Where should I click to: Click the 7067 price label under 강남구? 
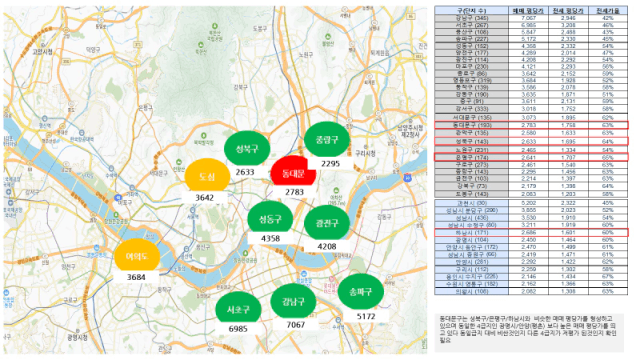pos(295,324)
